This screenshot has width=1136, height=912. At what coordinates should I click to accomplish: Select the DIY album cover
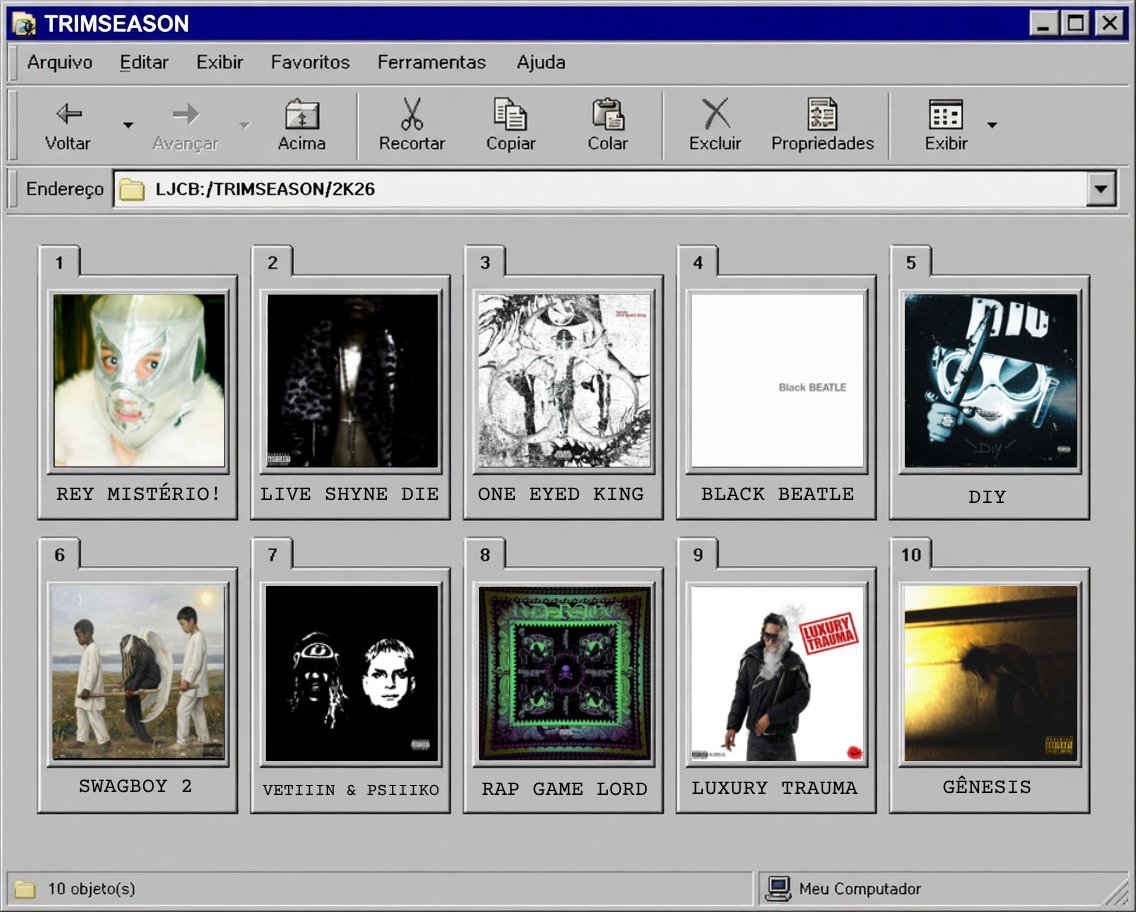[x=990, y=380]
